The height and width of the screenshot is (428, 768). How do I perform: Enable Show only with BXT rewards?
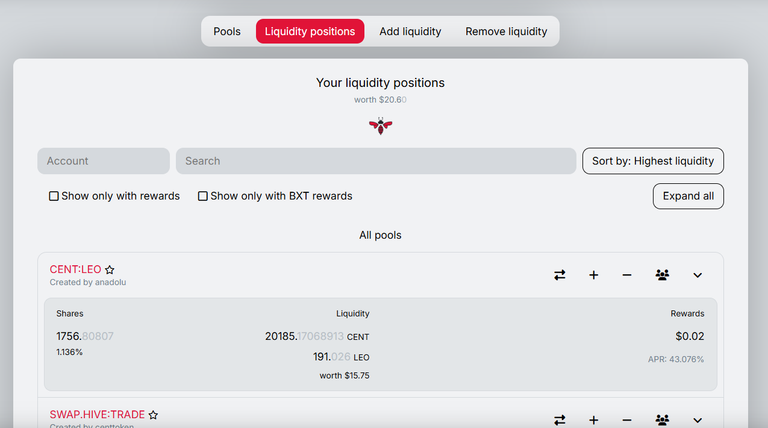[202, 196]
